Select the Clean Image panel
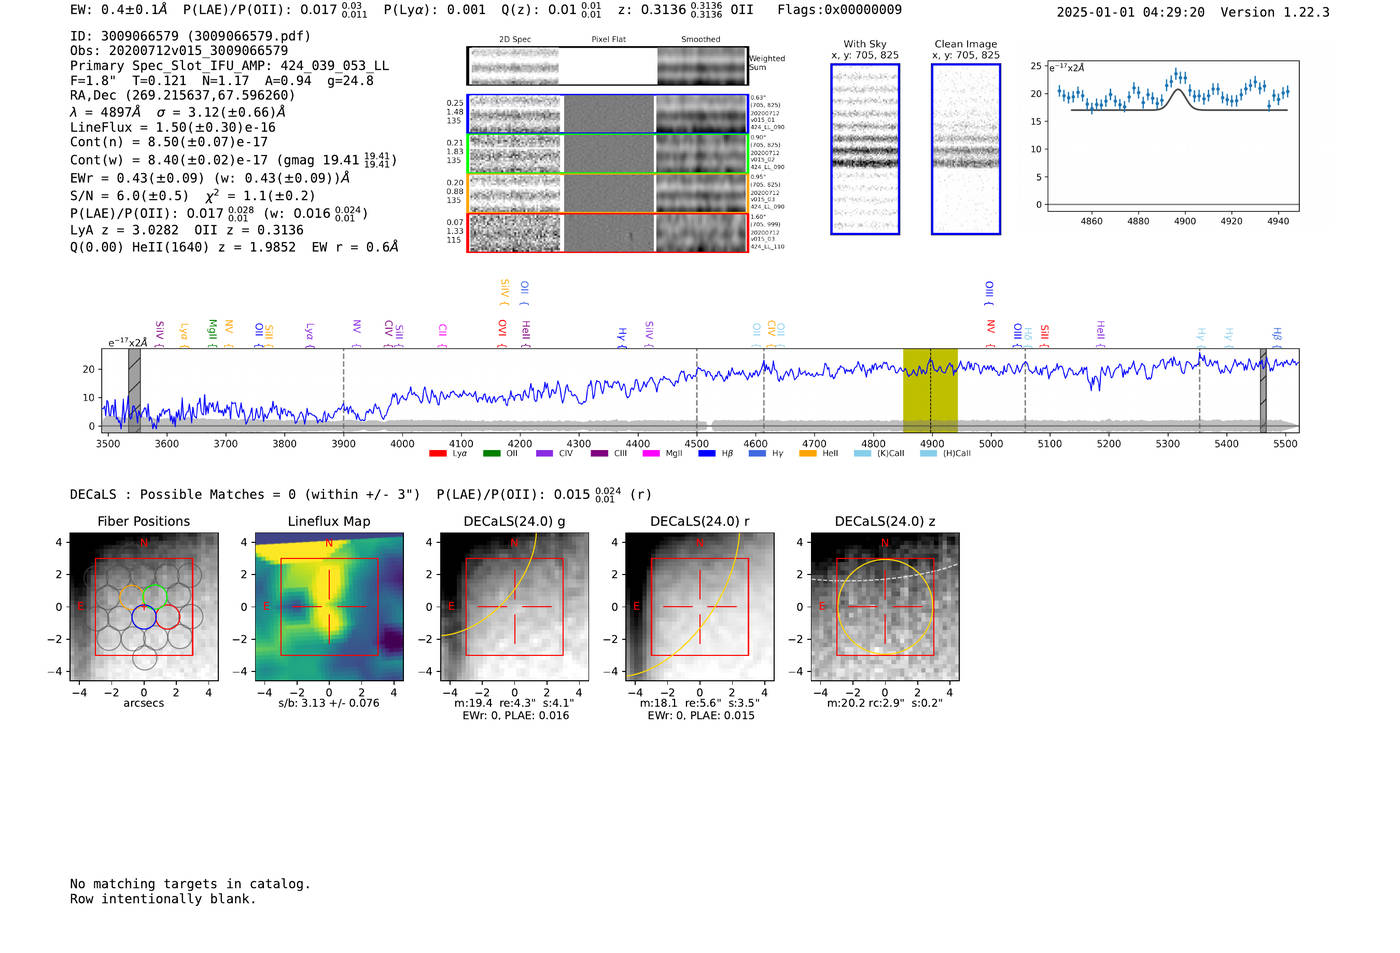The image size is (1400, 953). click(966, 149)
